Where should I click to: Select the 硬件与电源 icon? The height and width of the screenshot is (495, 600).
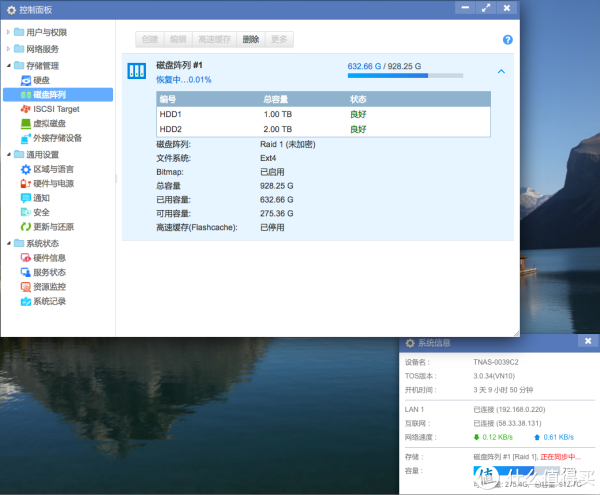(26, 183)
